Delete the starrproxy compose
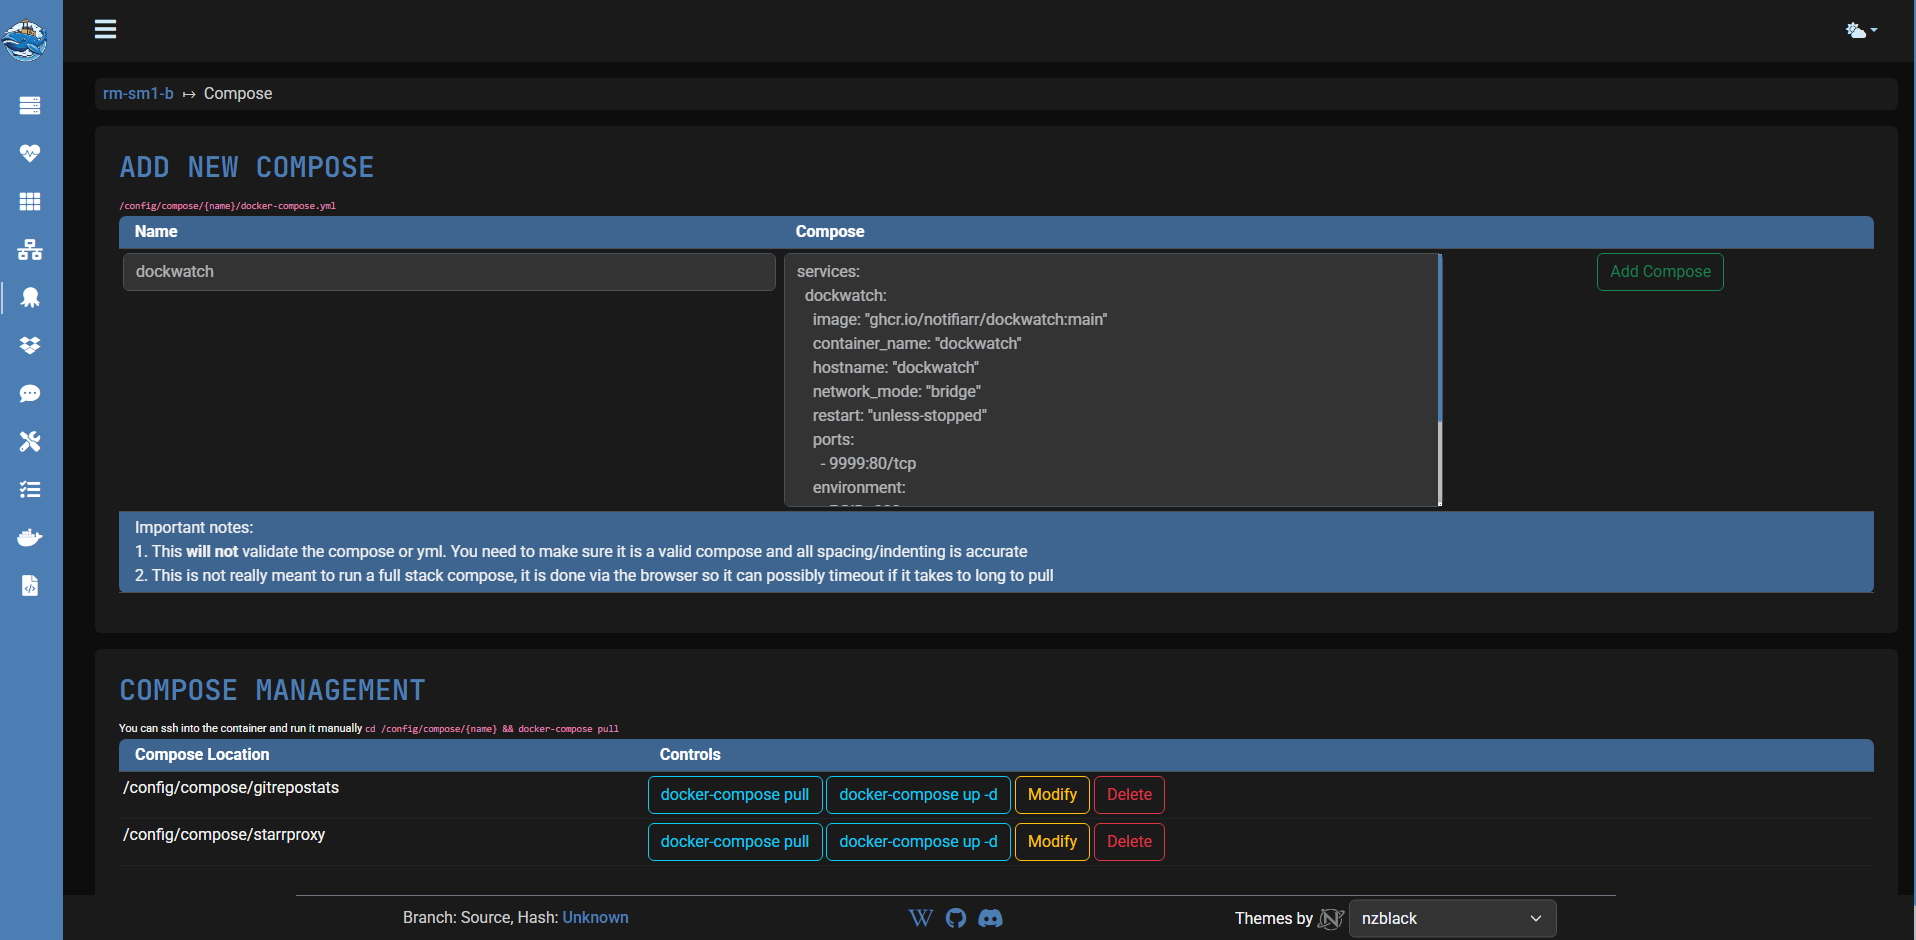Viewport: 1916px width, 940px height. tap(1128, 842)
